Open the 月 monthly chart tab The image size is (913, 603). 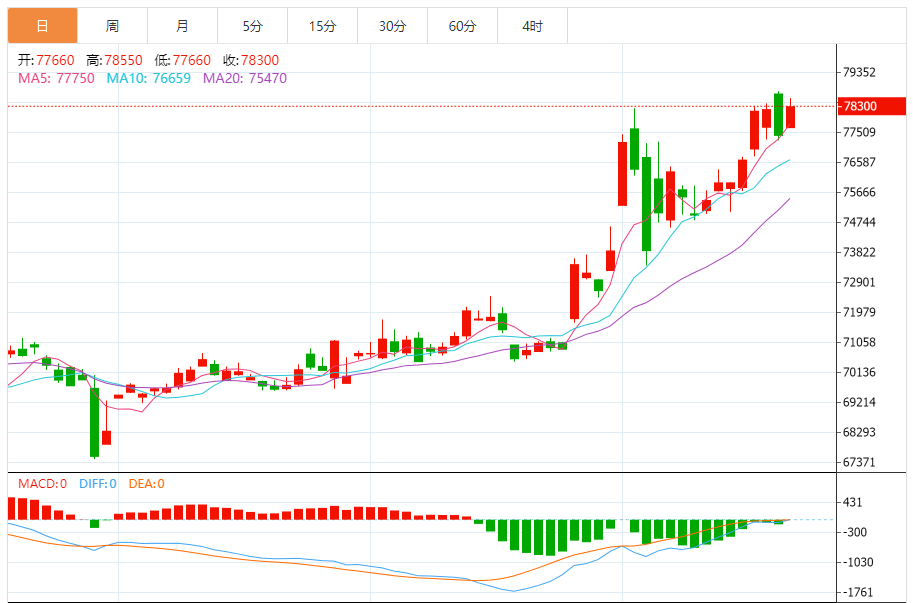click(182, 26)
